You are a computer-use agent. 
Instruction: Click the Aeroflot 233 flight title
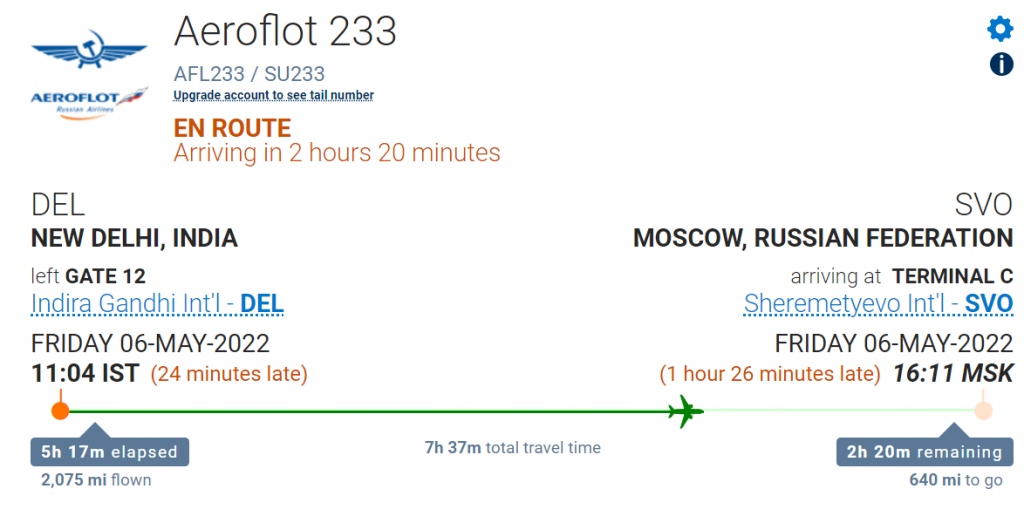point(285,31)
